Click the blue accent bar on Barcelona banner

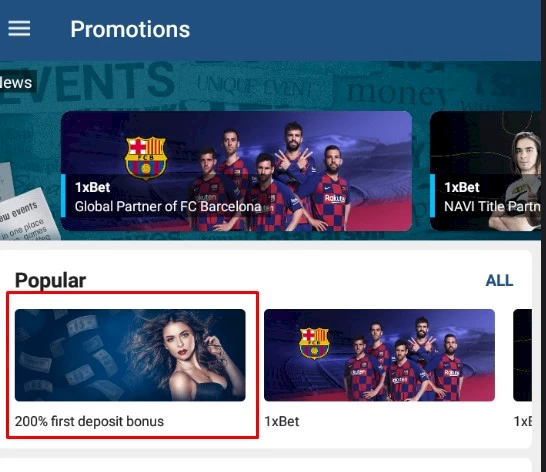[63, 195]
